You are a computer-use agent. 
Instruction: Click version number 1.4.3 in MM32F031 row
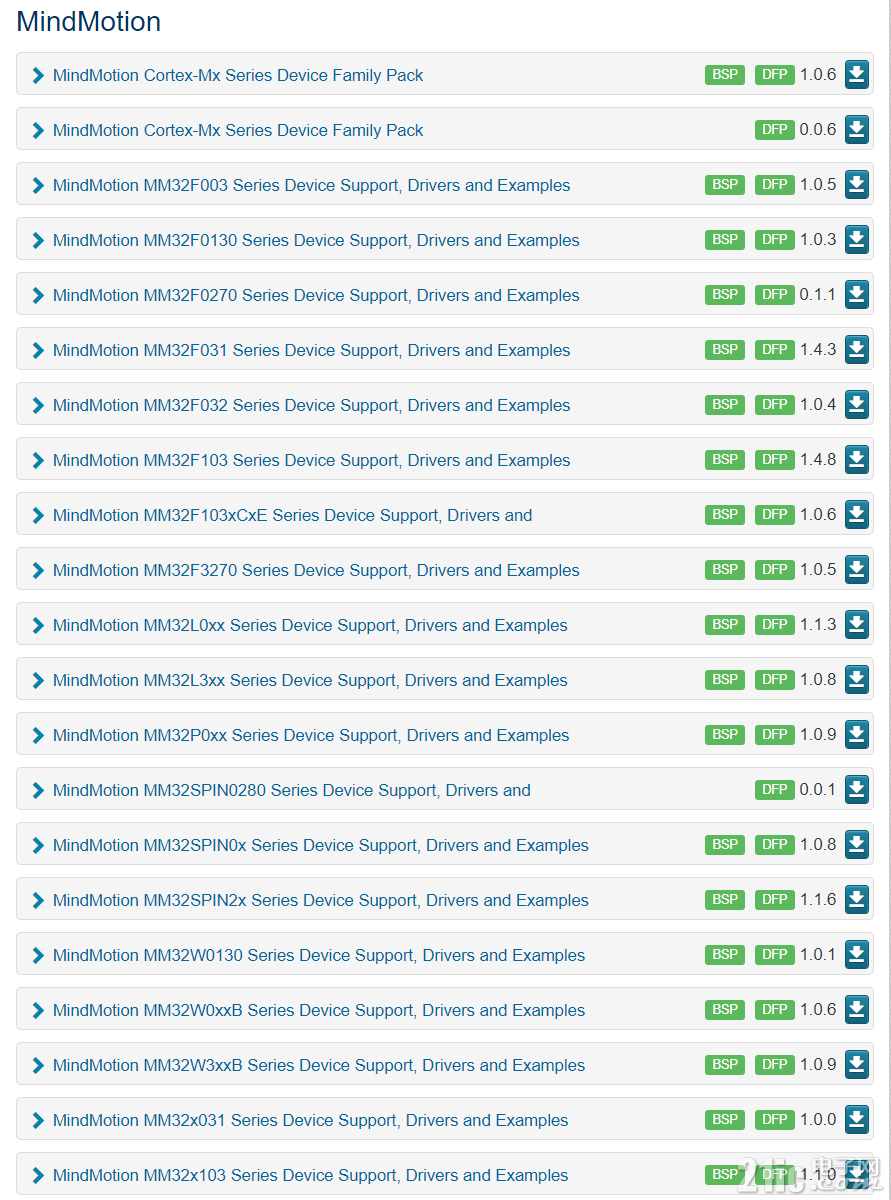point(818,350)
